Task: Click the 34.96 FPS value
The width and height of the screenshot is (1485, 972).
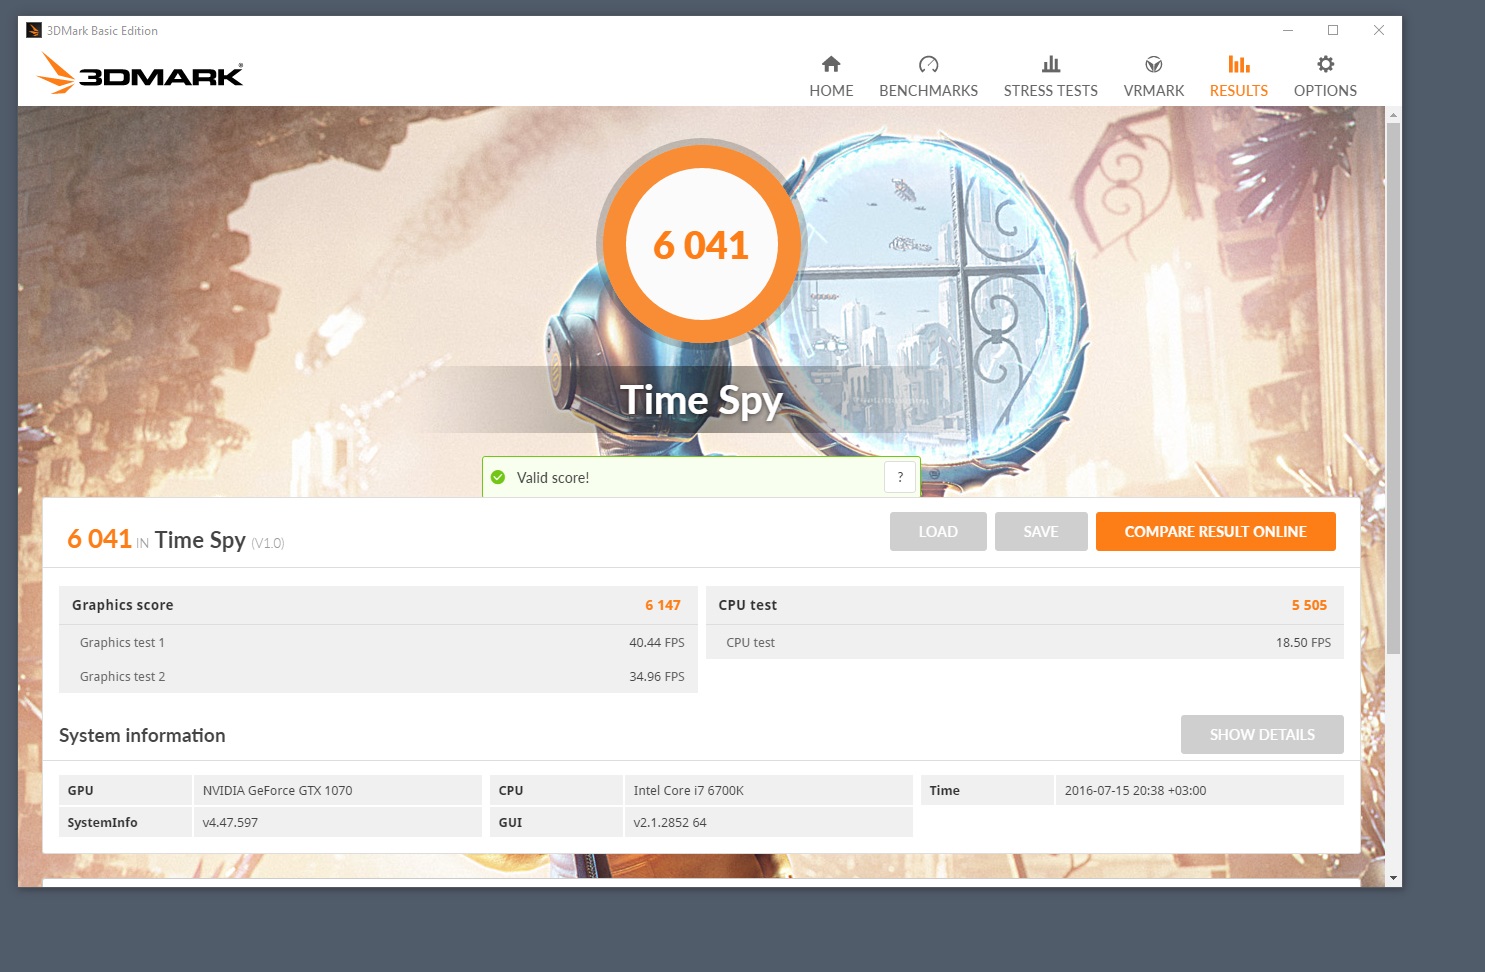Action: tap(656, 677)
